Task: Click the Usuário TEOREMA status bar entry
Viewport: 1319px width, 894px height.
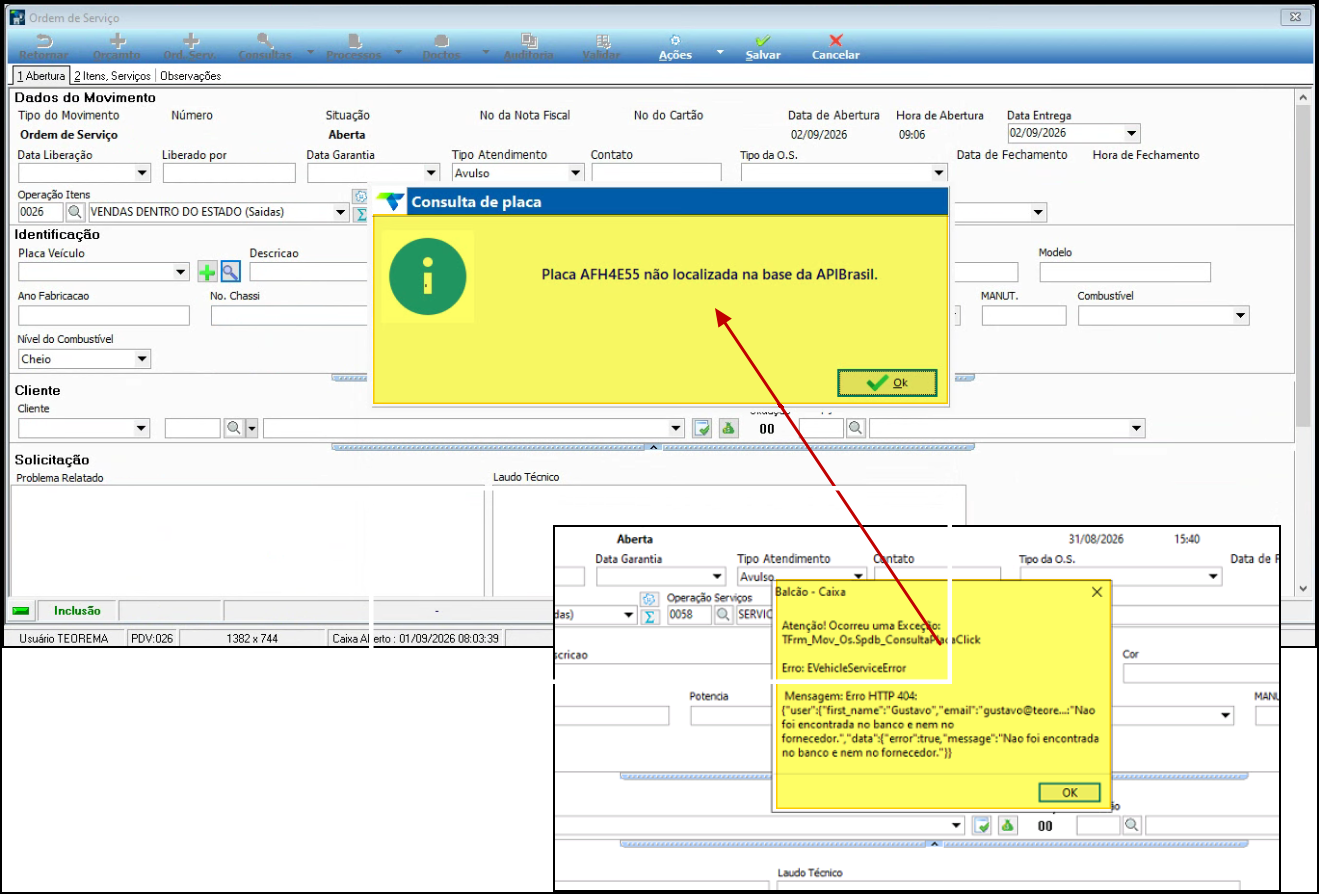Action: pos(65,638)
